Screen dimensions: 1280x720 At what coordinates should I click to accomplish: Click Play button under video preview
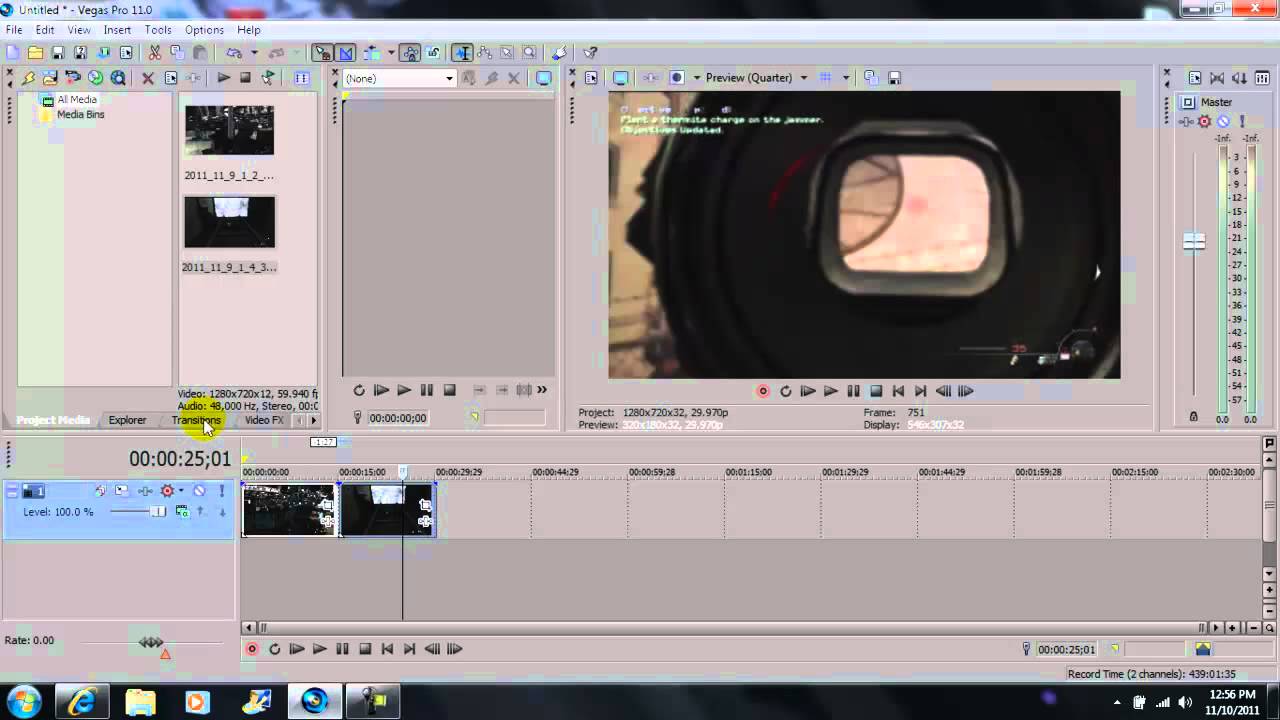(x=830, y=391)
